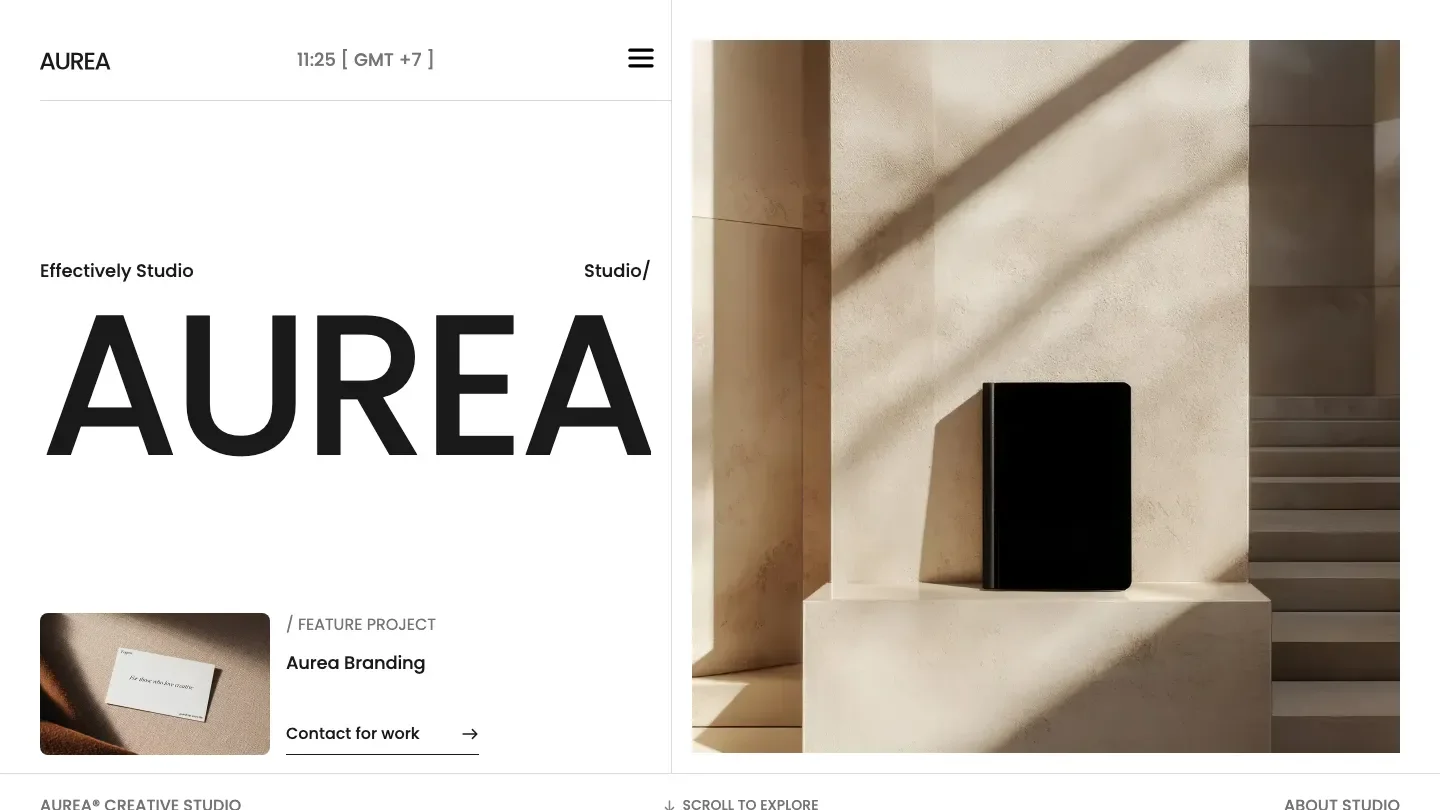Click the Studio/ label

617,271
